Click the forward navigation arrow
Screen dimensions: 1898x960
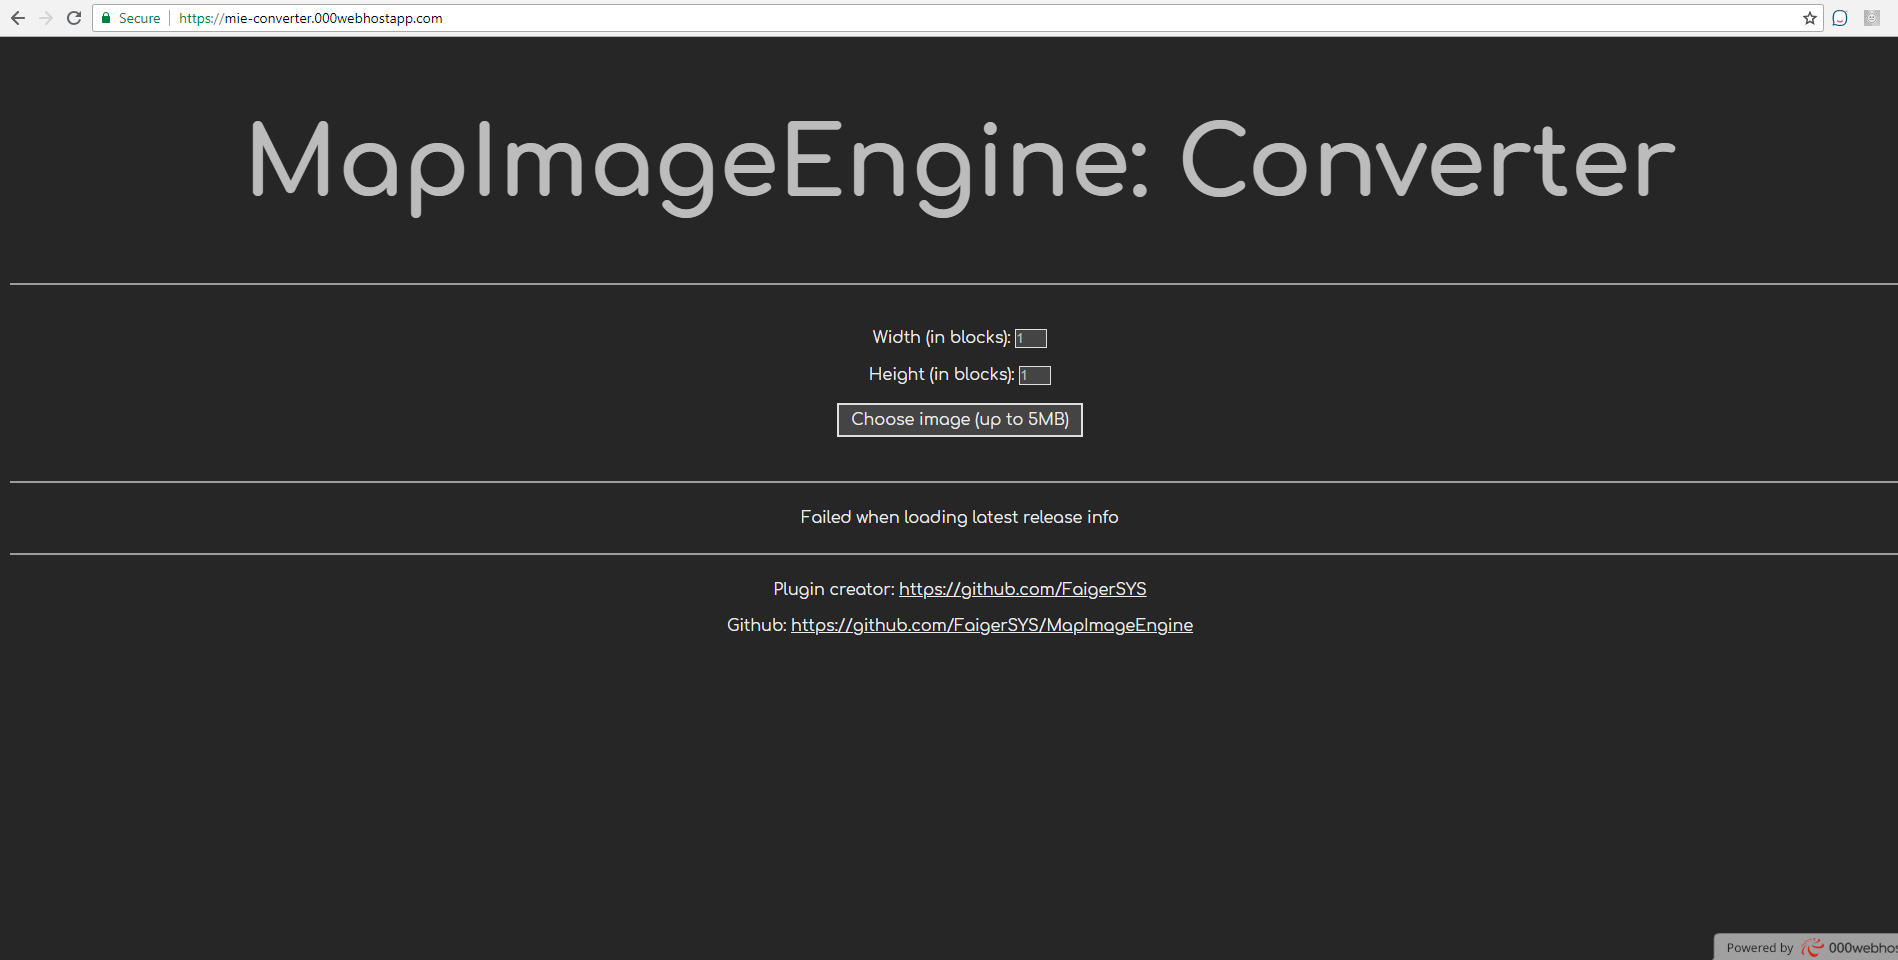pyautogui.click(x=47, y=17)
